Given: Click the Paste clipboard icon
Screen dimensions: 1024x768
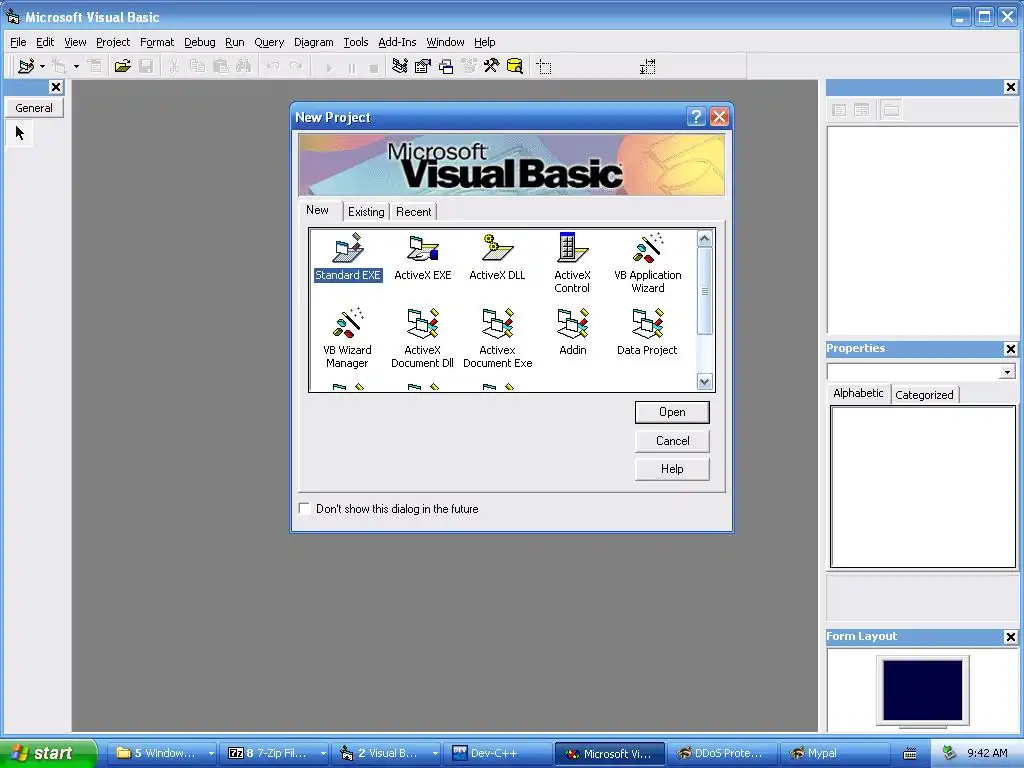Looking at the screenshot, I should [x=221, y=66].
